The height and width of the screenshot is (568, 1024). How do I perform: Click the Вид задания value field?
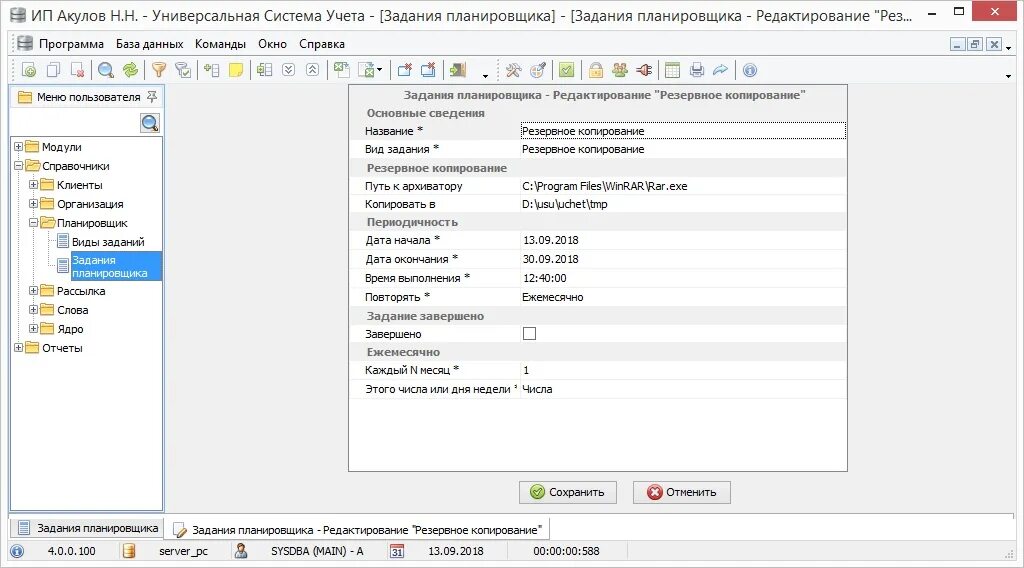point(683,149)
